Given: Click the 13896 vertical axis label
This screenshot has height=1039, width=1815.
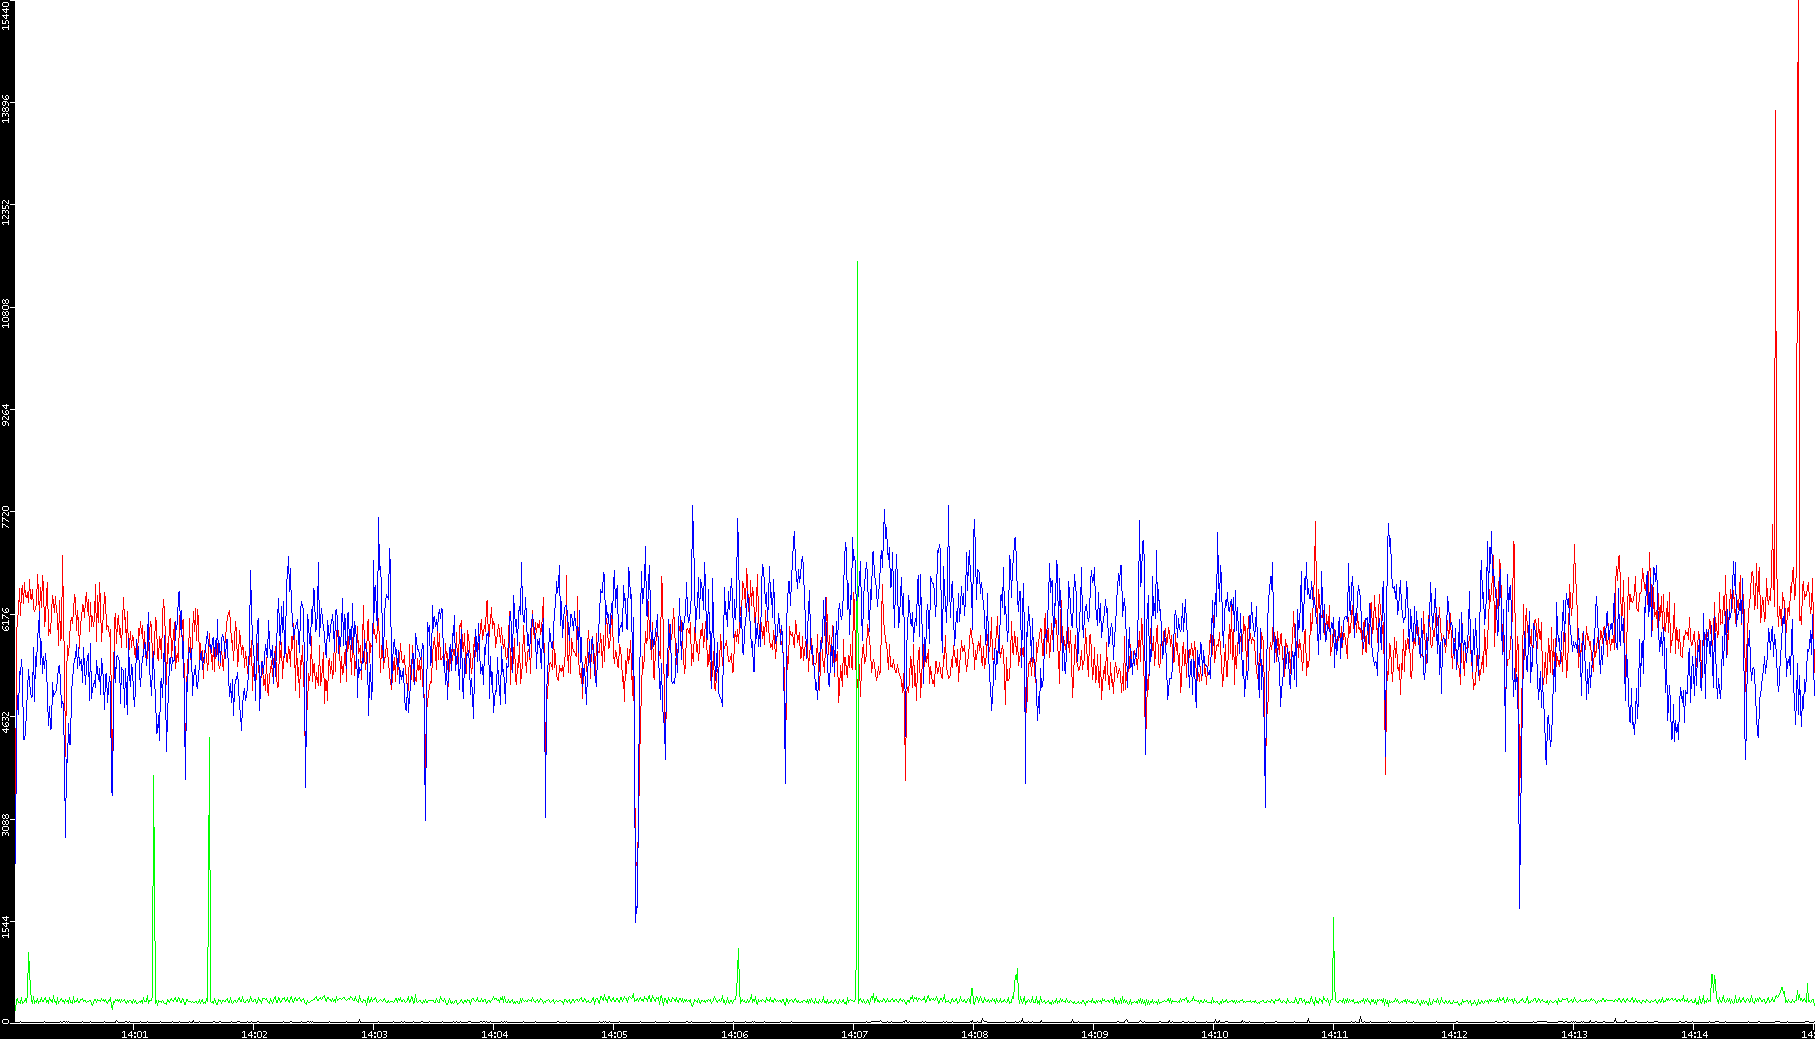Looking at the screenshot, I should point(6,109).
